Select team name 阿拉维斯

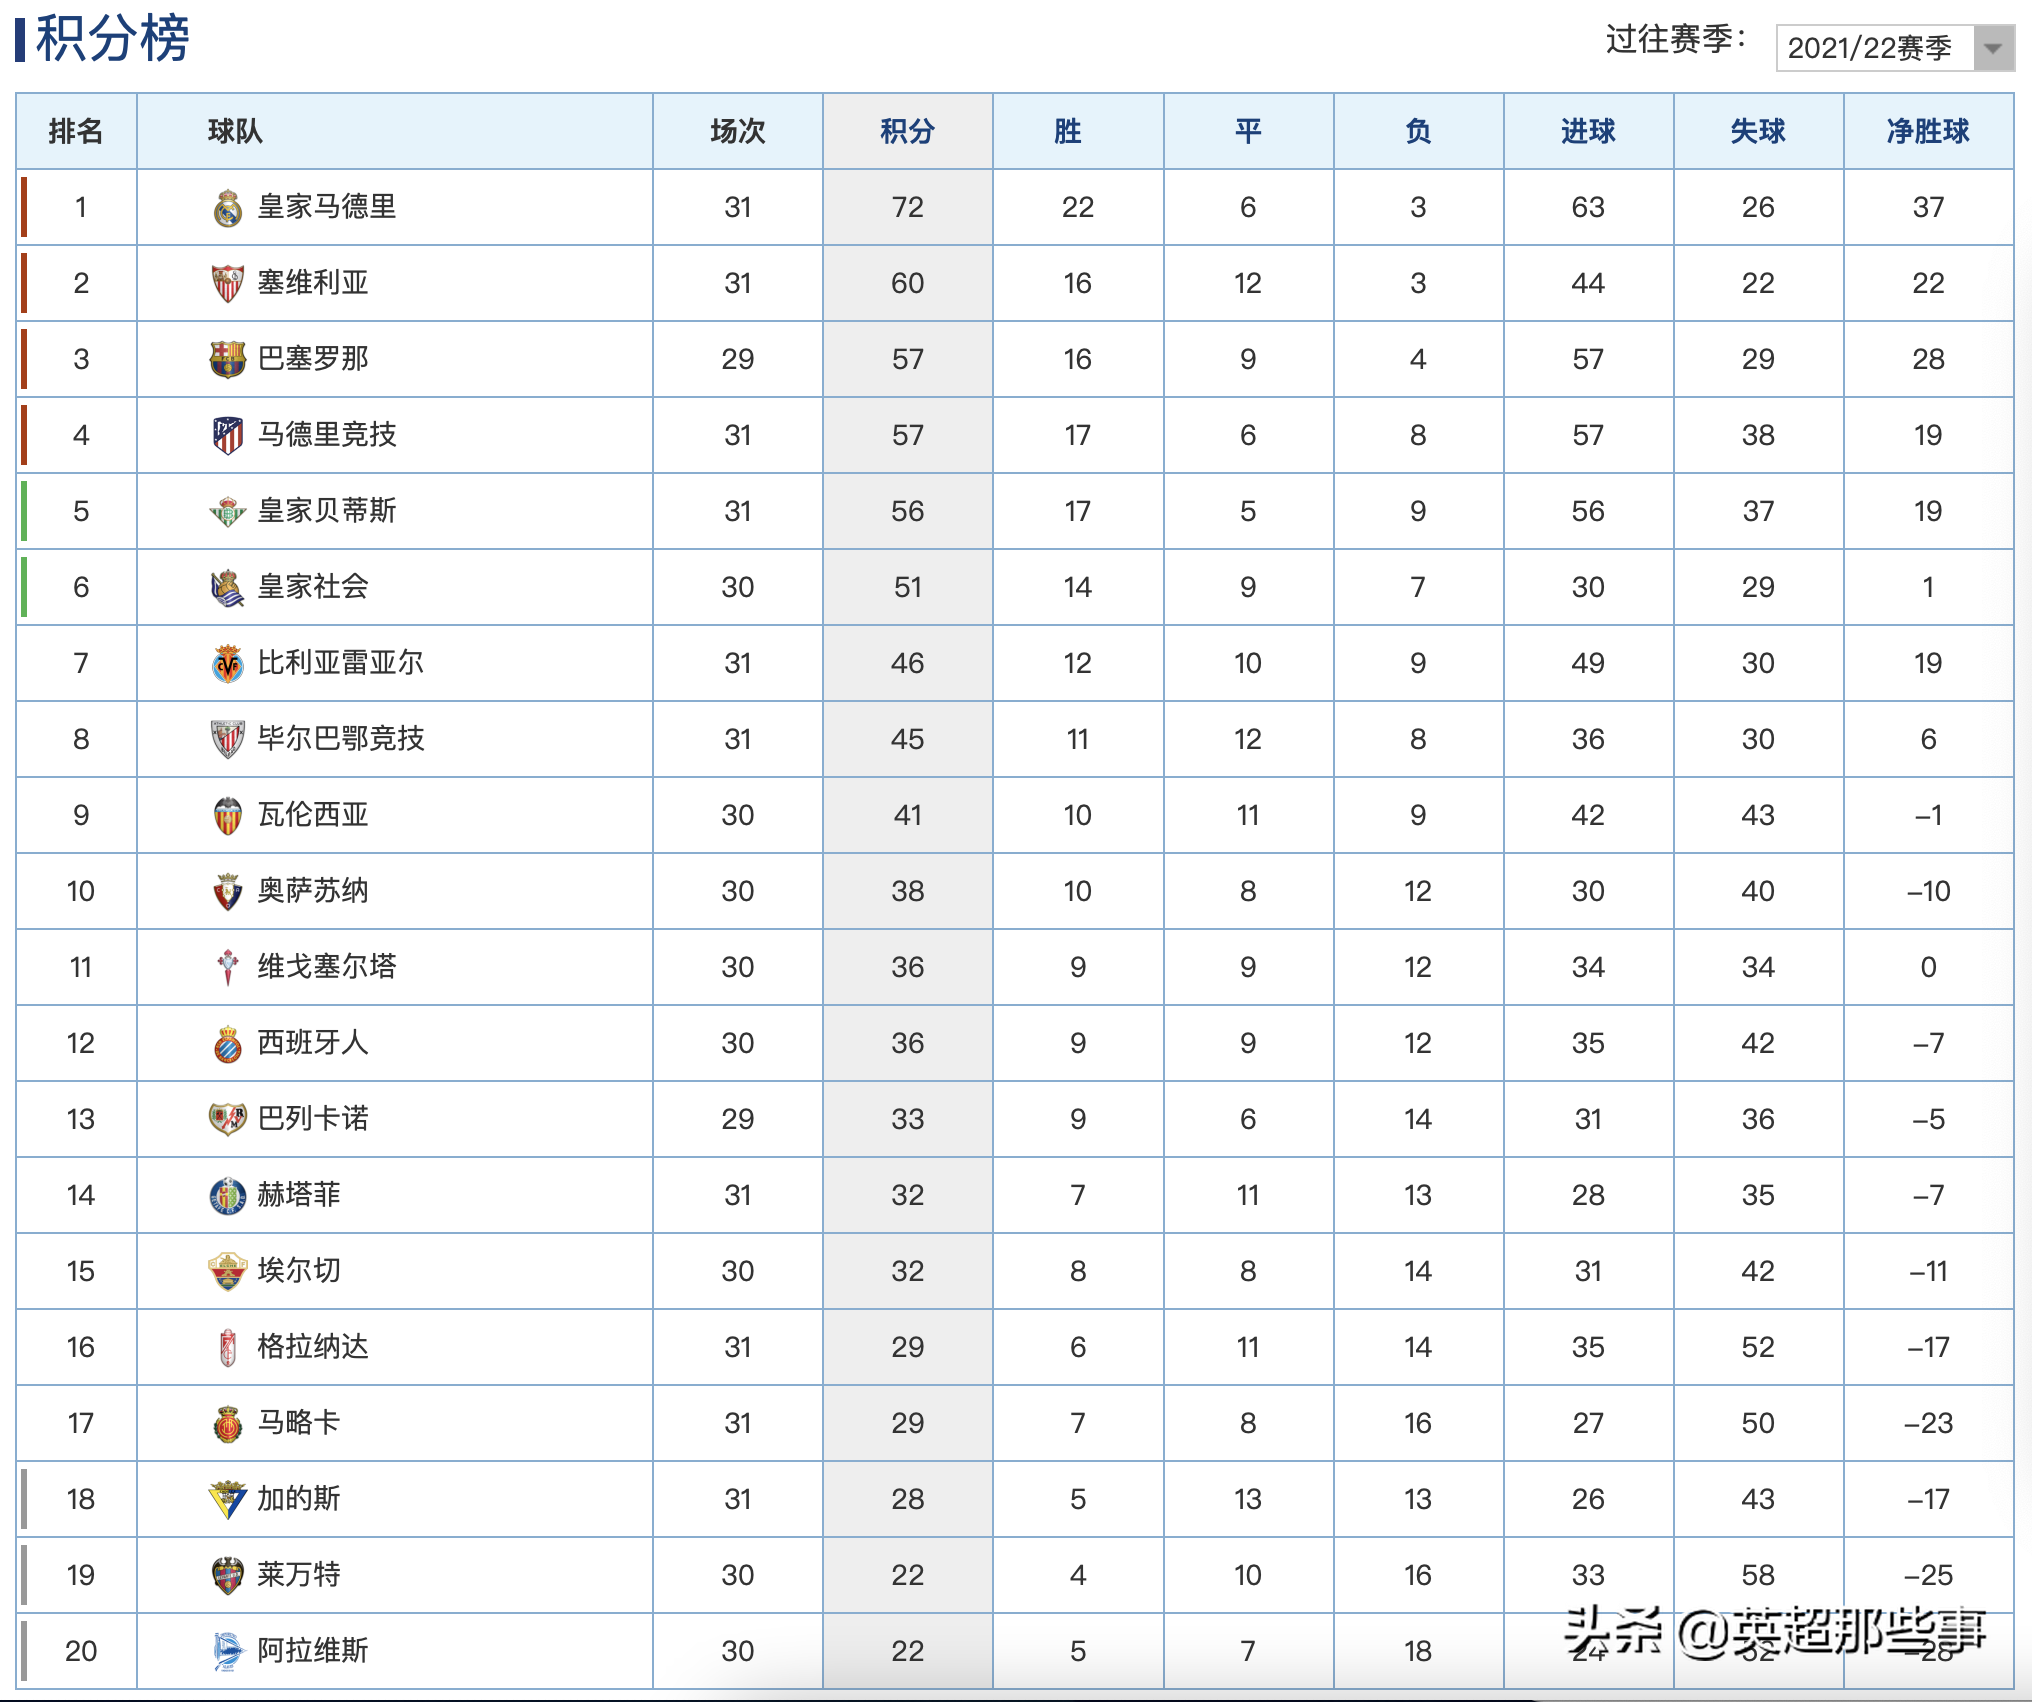[313, 1651]
